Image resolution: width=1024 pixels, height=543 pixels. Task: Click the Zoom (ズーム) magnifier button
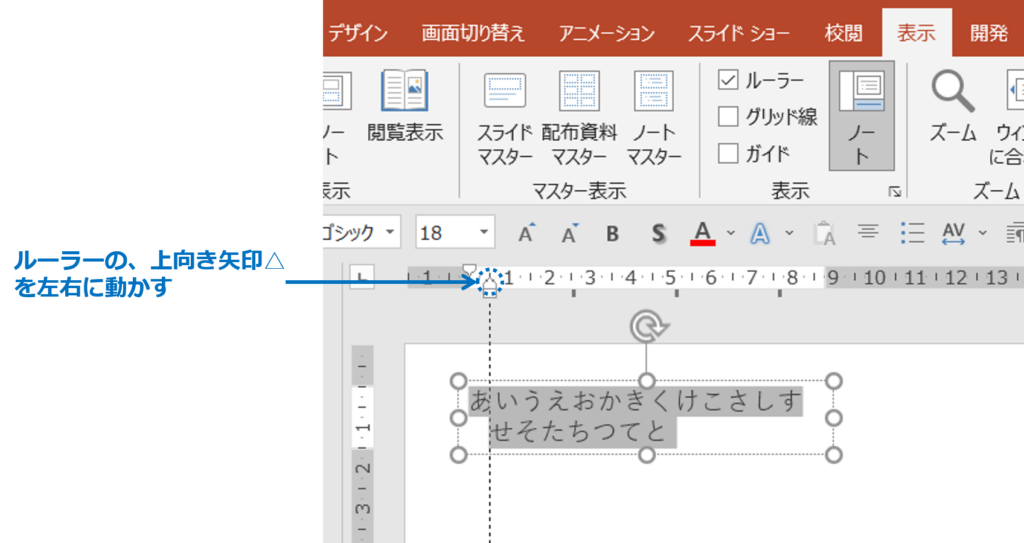click(952, 105)
